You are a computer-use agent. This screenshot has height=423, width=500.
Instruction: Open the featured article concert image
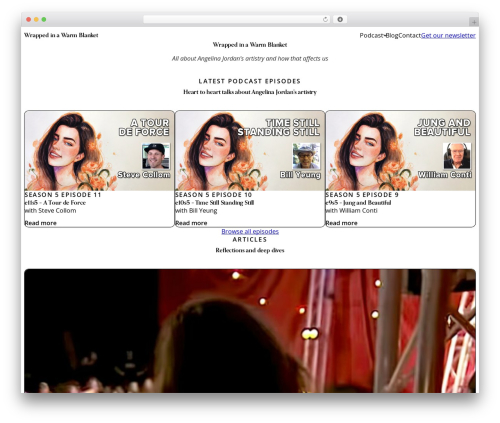[x=250, y=331]
